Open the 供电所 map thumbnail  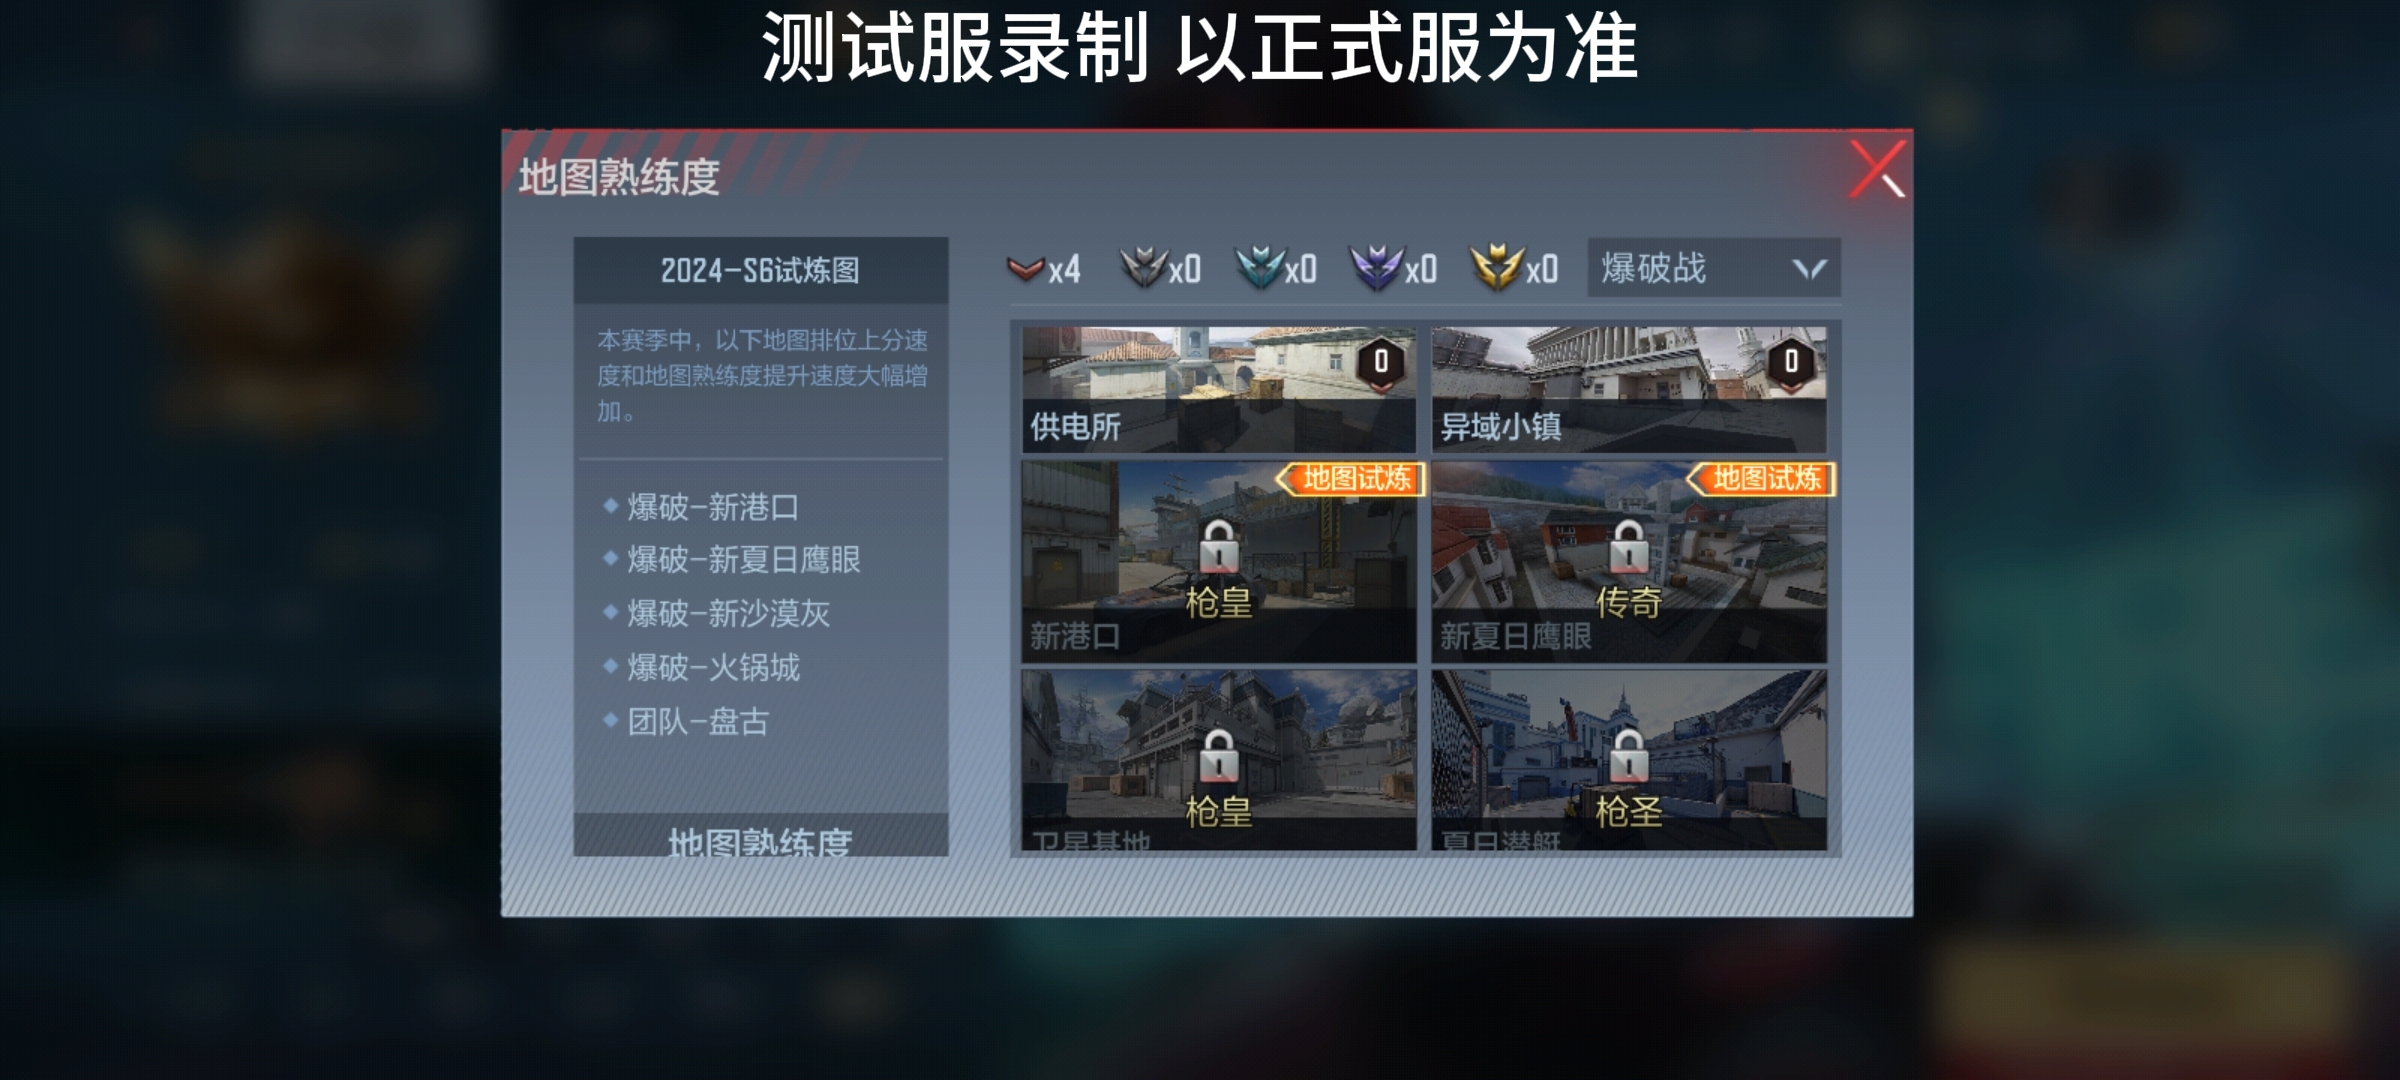1218,390
